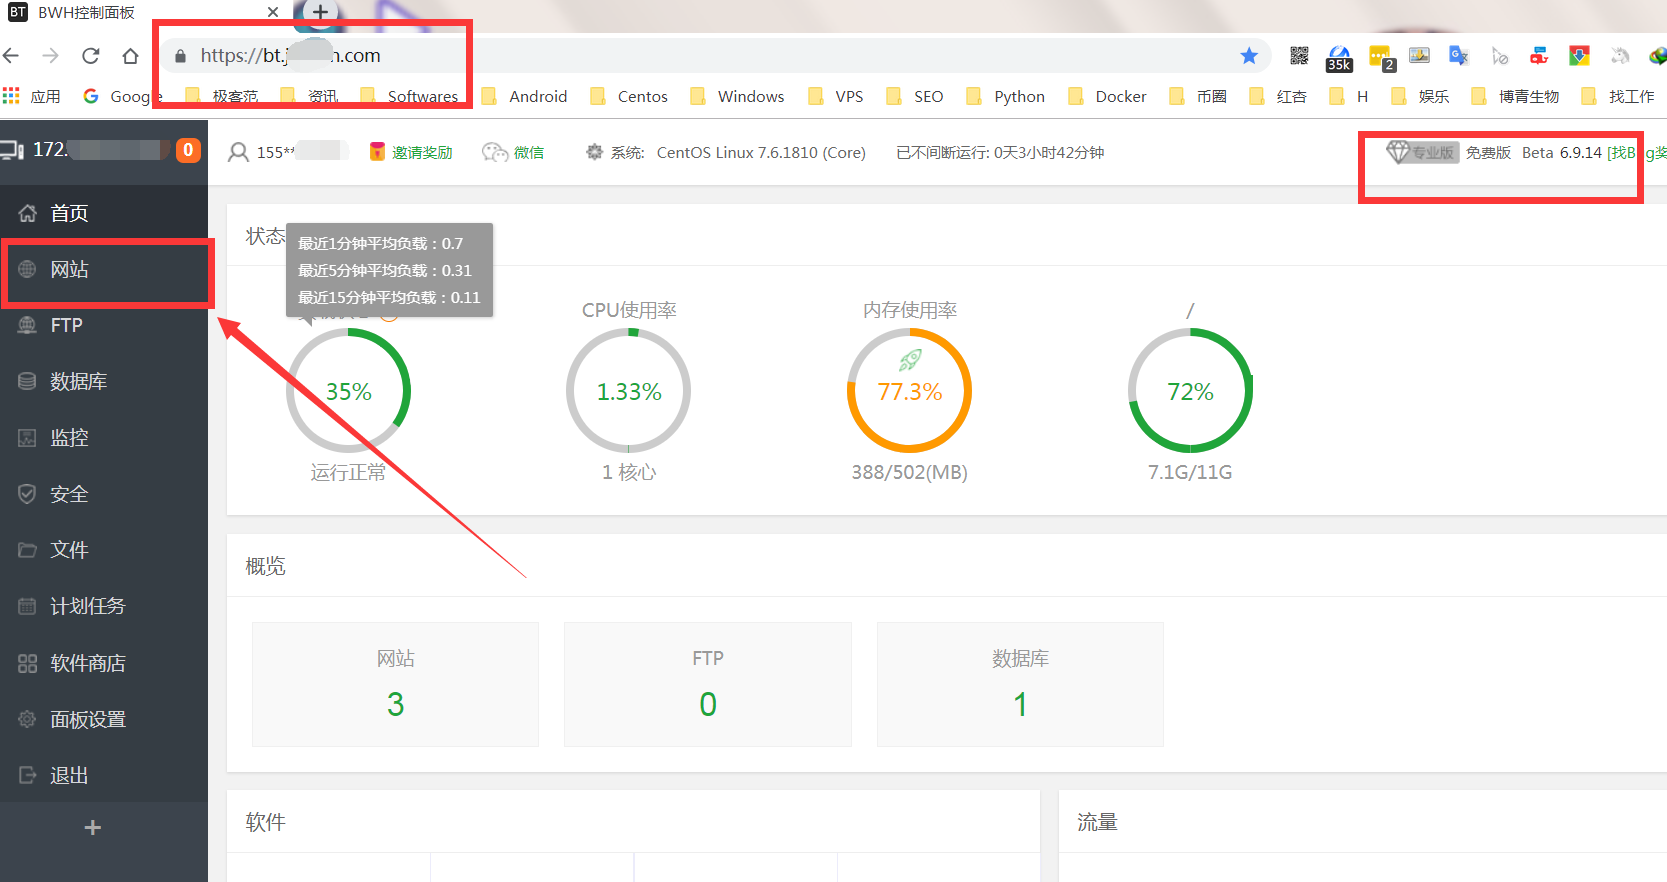Viewport: 1667px width, 882px height.
Task: Click the 35k badge extension icon
Action: point(1339,59)
